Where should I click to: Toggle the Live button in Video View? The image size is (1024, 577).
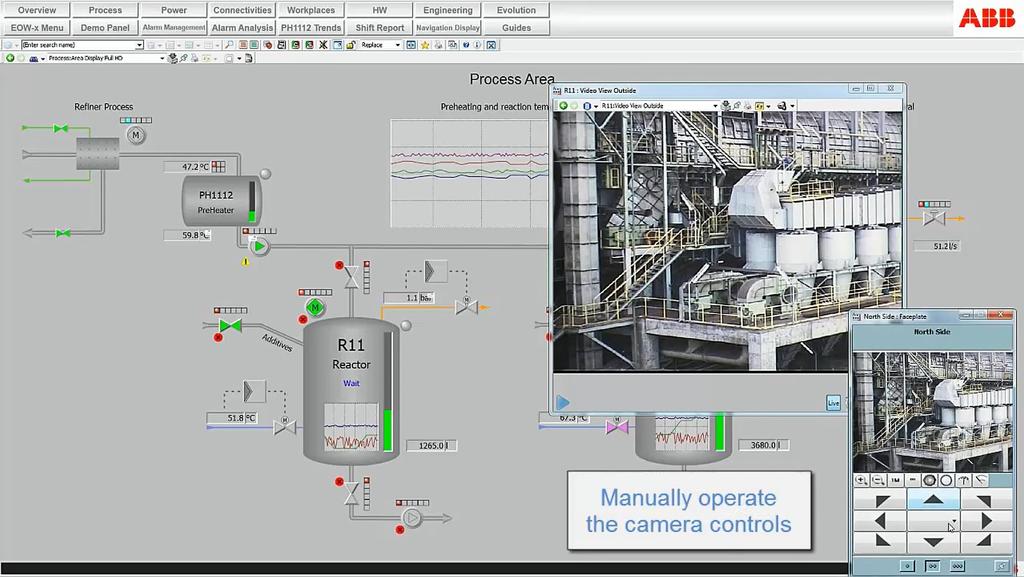(833, 403)
